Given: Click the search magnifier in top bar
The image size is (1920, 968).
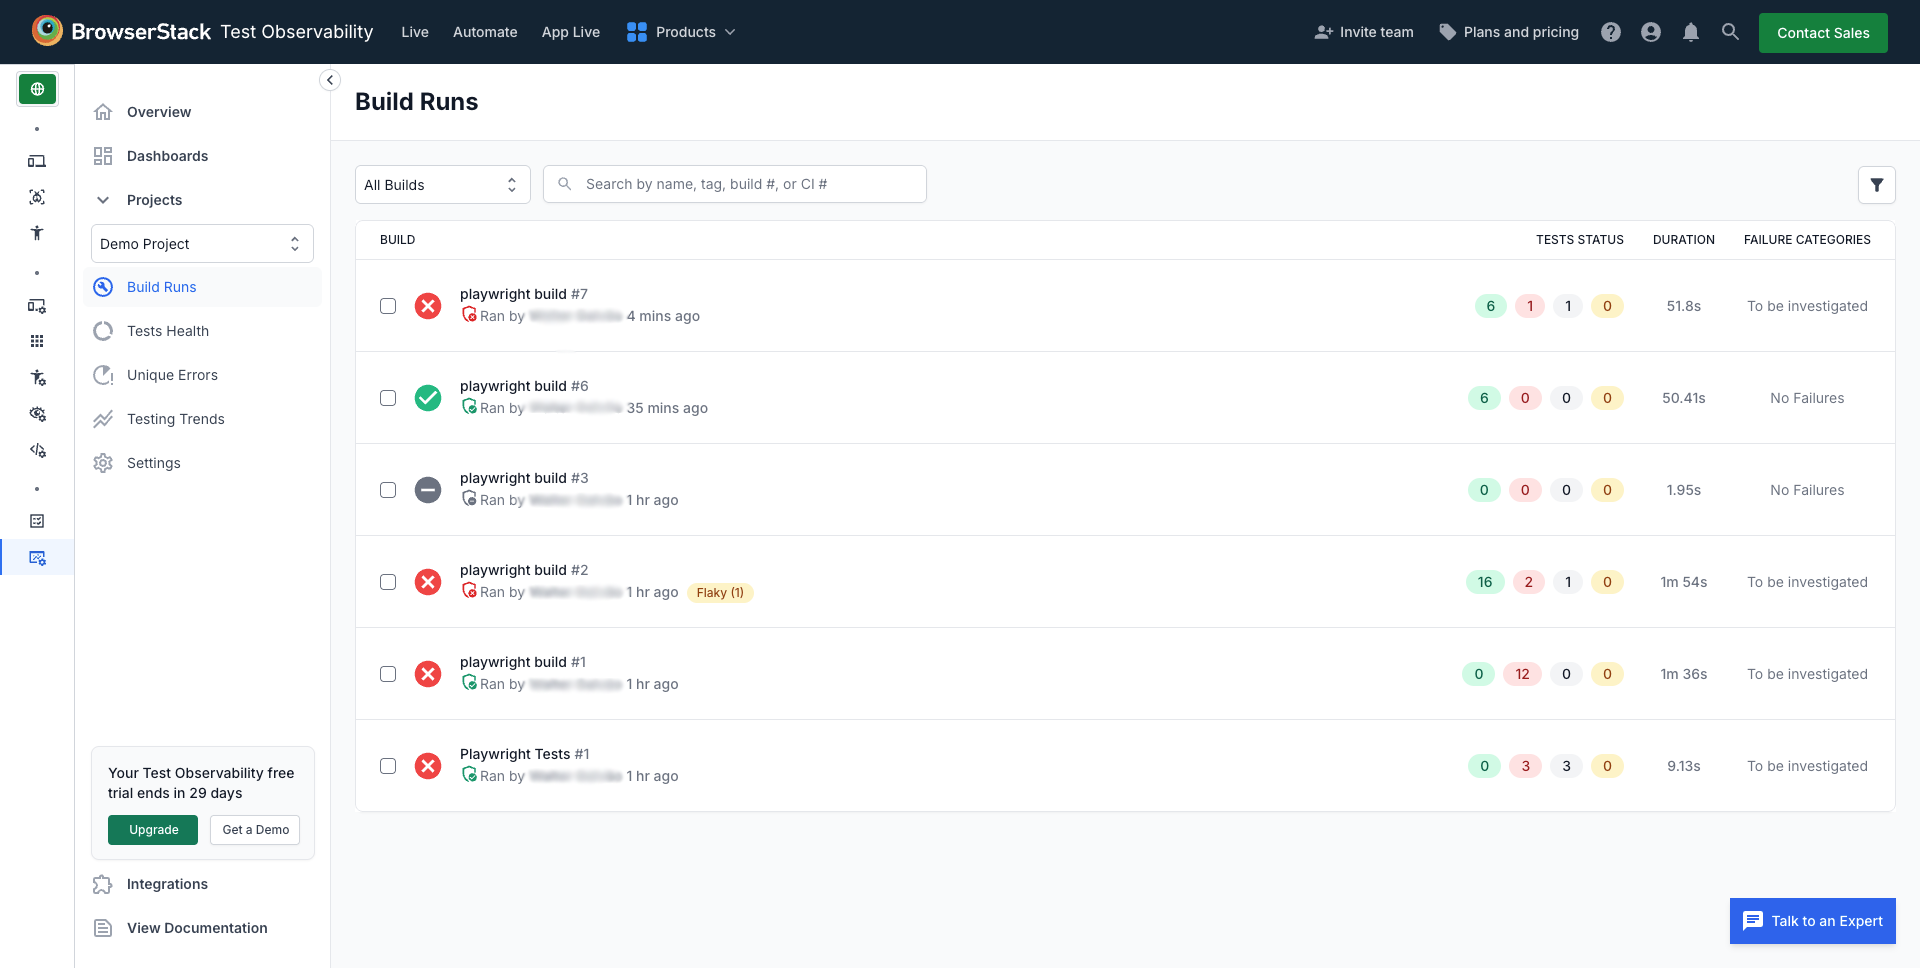Looking at the screenshot, I should point(1730,32).
